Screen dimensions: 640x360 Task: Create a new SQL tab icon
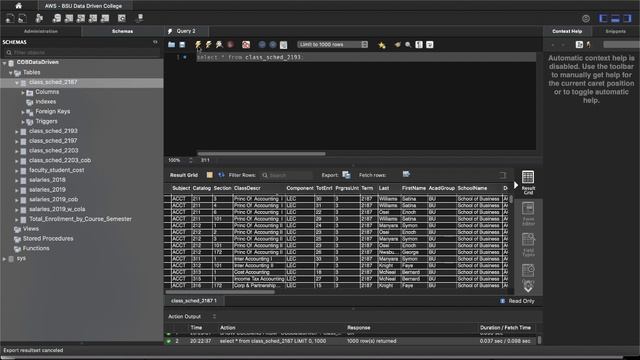(10, 18)
